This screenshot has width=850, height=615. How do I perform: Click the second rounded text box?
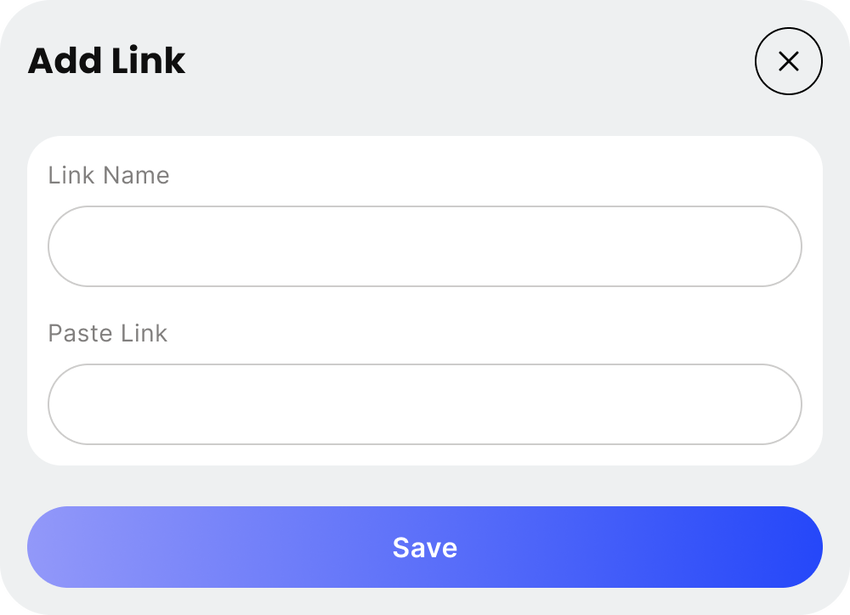click(424, 404)
